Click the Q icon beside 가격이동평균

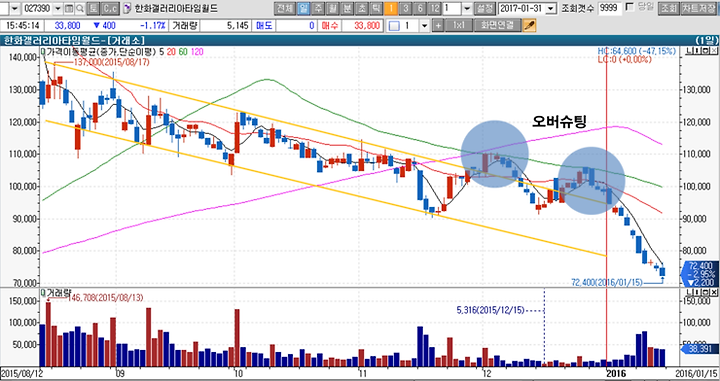point(43,51)
